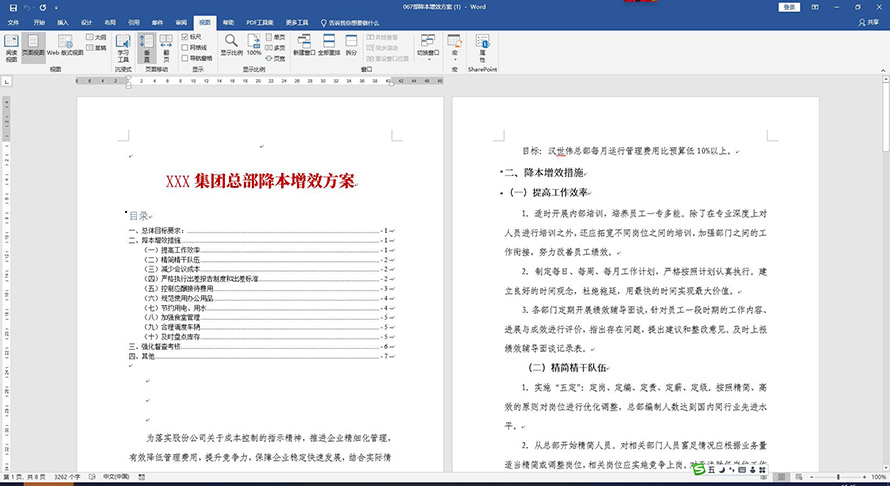Click Split window (拆分)
The image size is (890, 486).
(x=351, y=45)
